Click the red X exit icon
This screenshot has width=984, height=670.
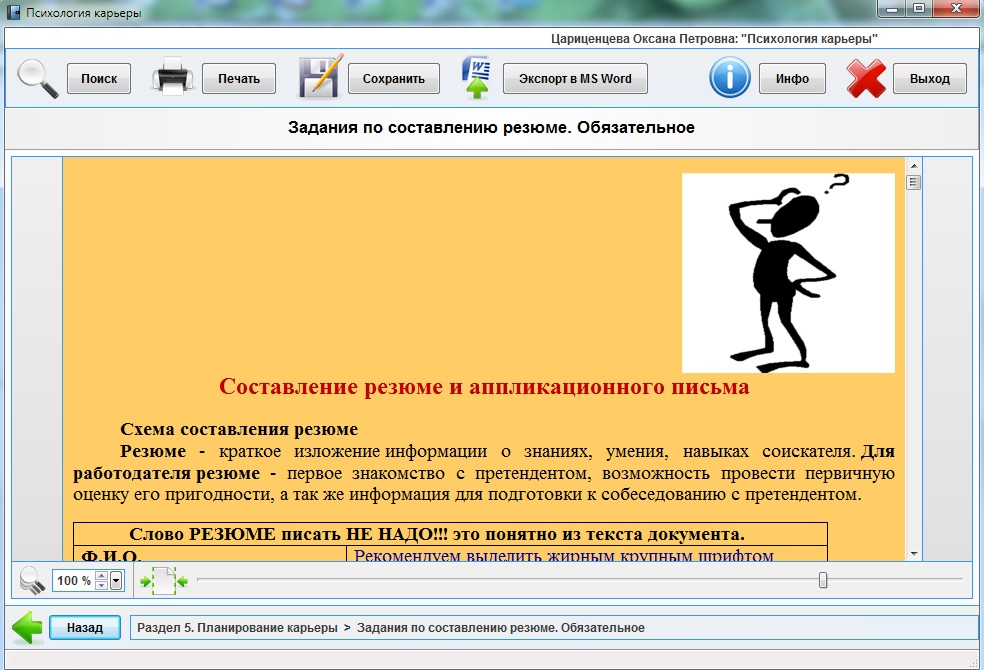pyautogui.click(x=866, y=79)
